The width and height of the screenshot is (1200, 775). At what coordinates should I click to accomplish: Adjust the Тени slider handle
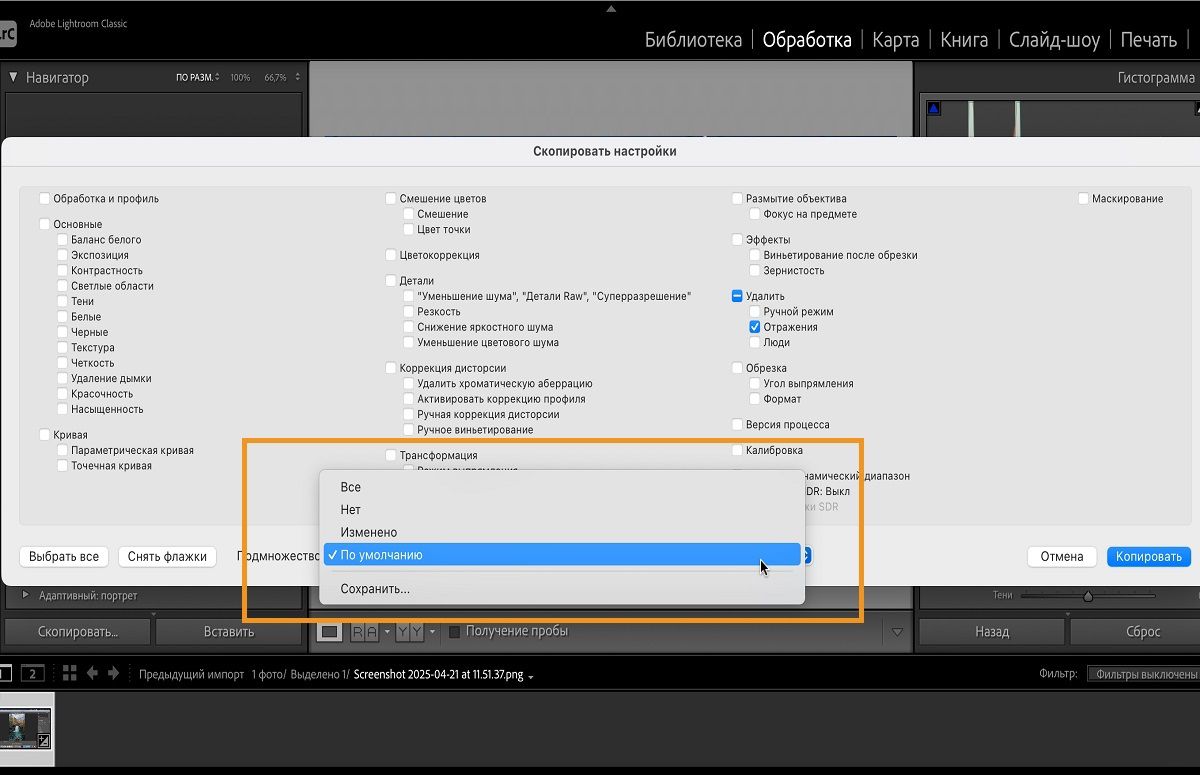[x=1088, y=595]
